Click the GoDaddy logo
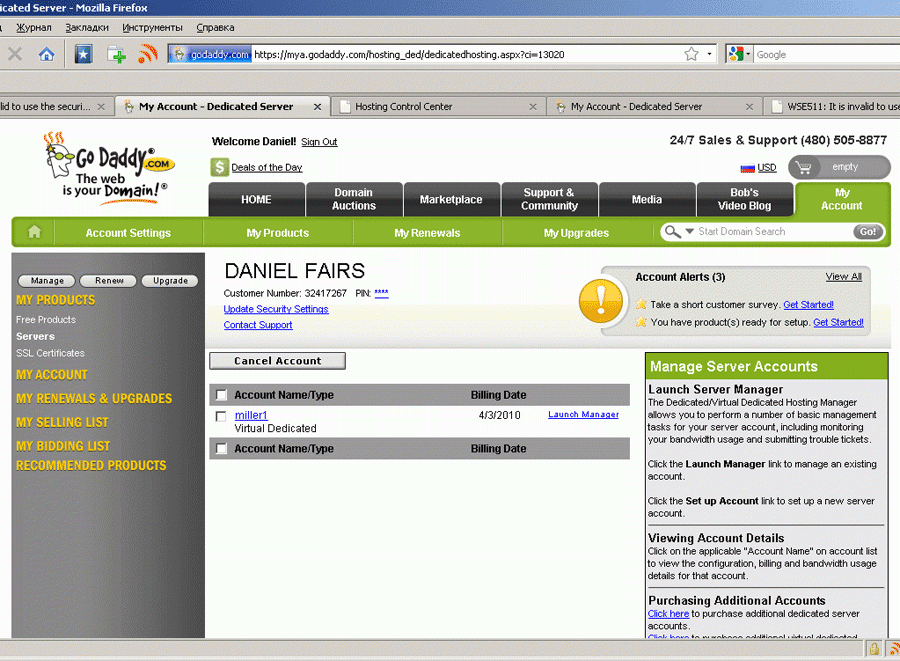 coord(109,168)
